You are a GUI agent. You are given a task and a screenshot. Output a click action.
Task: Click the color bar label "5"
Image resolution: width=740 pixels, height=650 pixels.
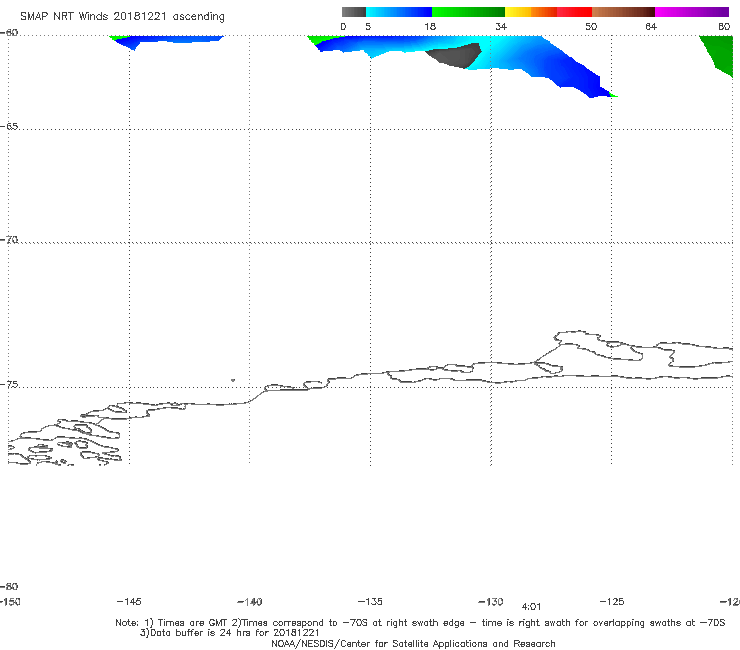tap(368, 26)
